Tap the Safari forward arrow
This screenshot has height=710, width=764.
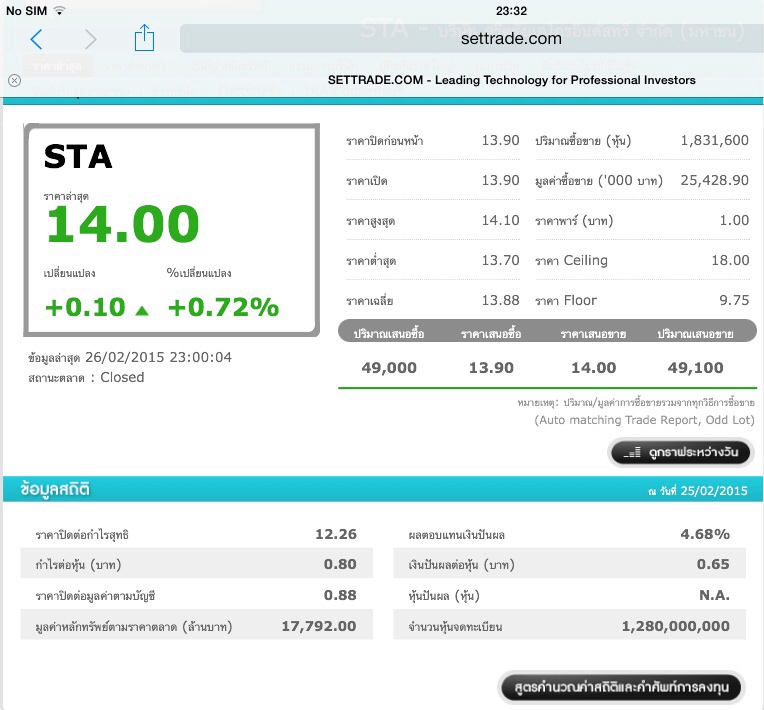(x=90, y=39)
